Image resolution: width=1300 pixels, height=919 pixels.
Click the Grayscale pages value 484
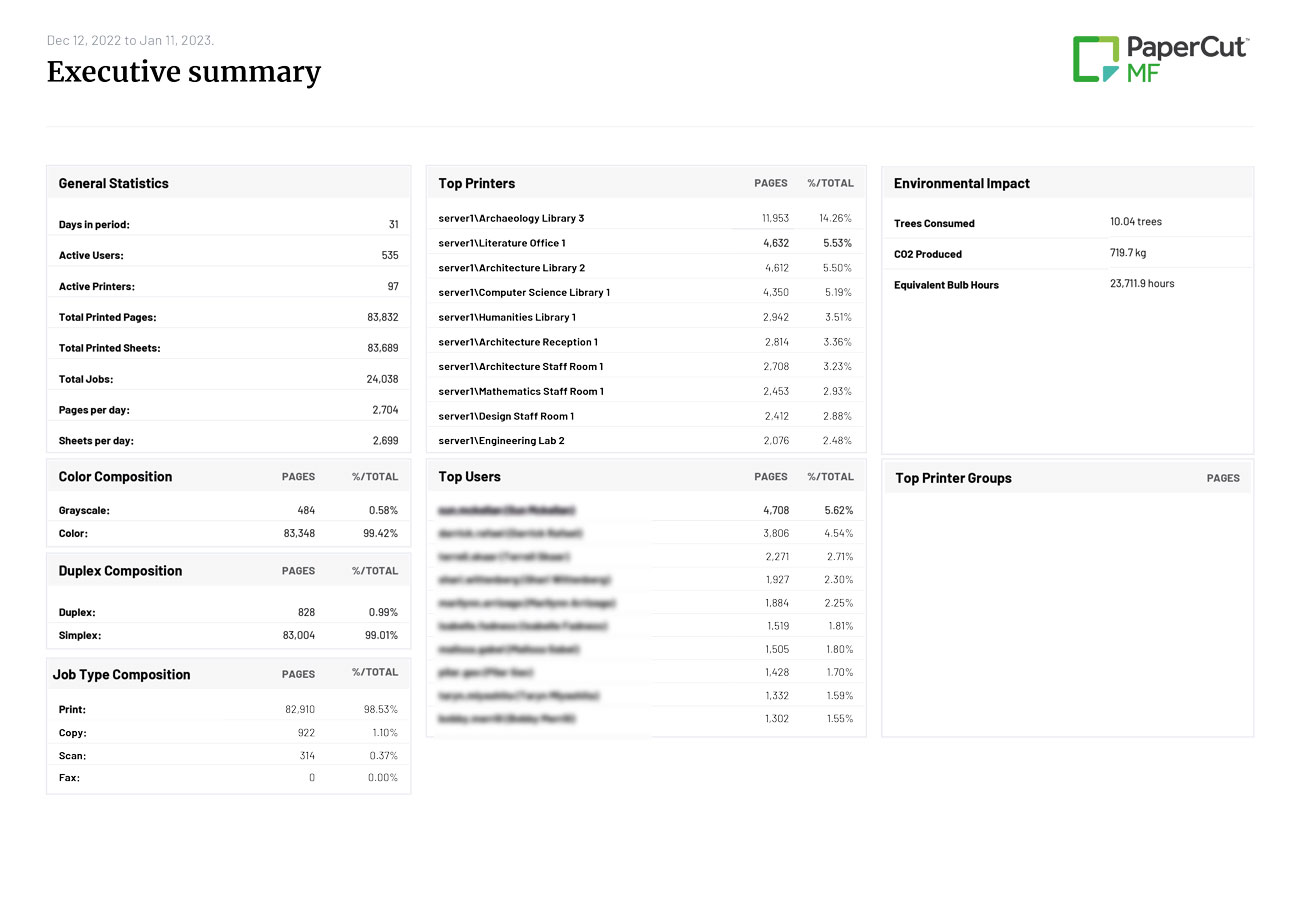(x=306, y=511)
